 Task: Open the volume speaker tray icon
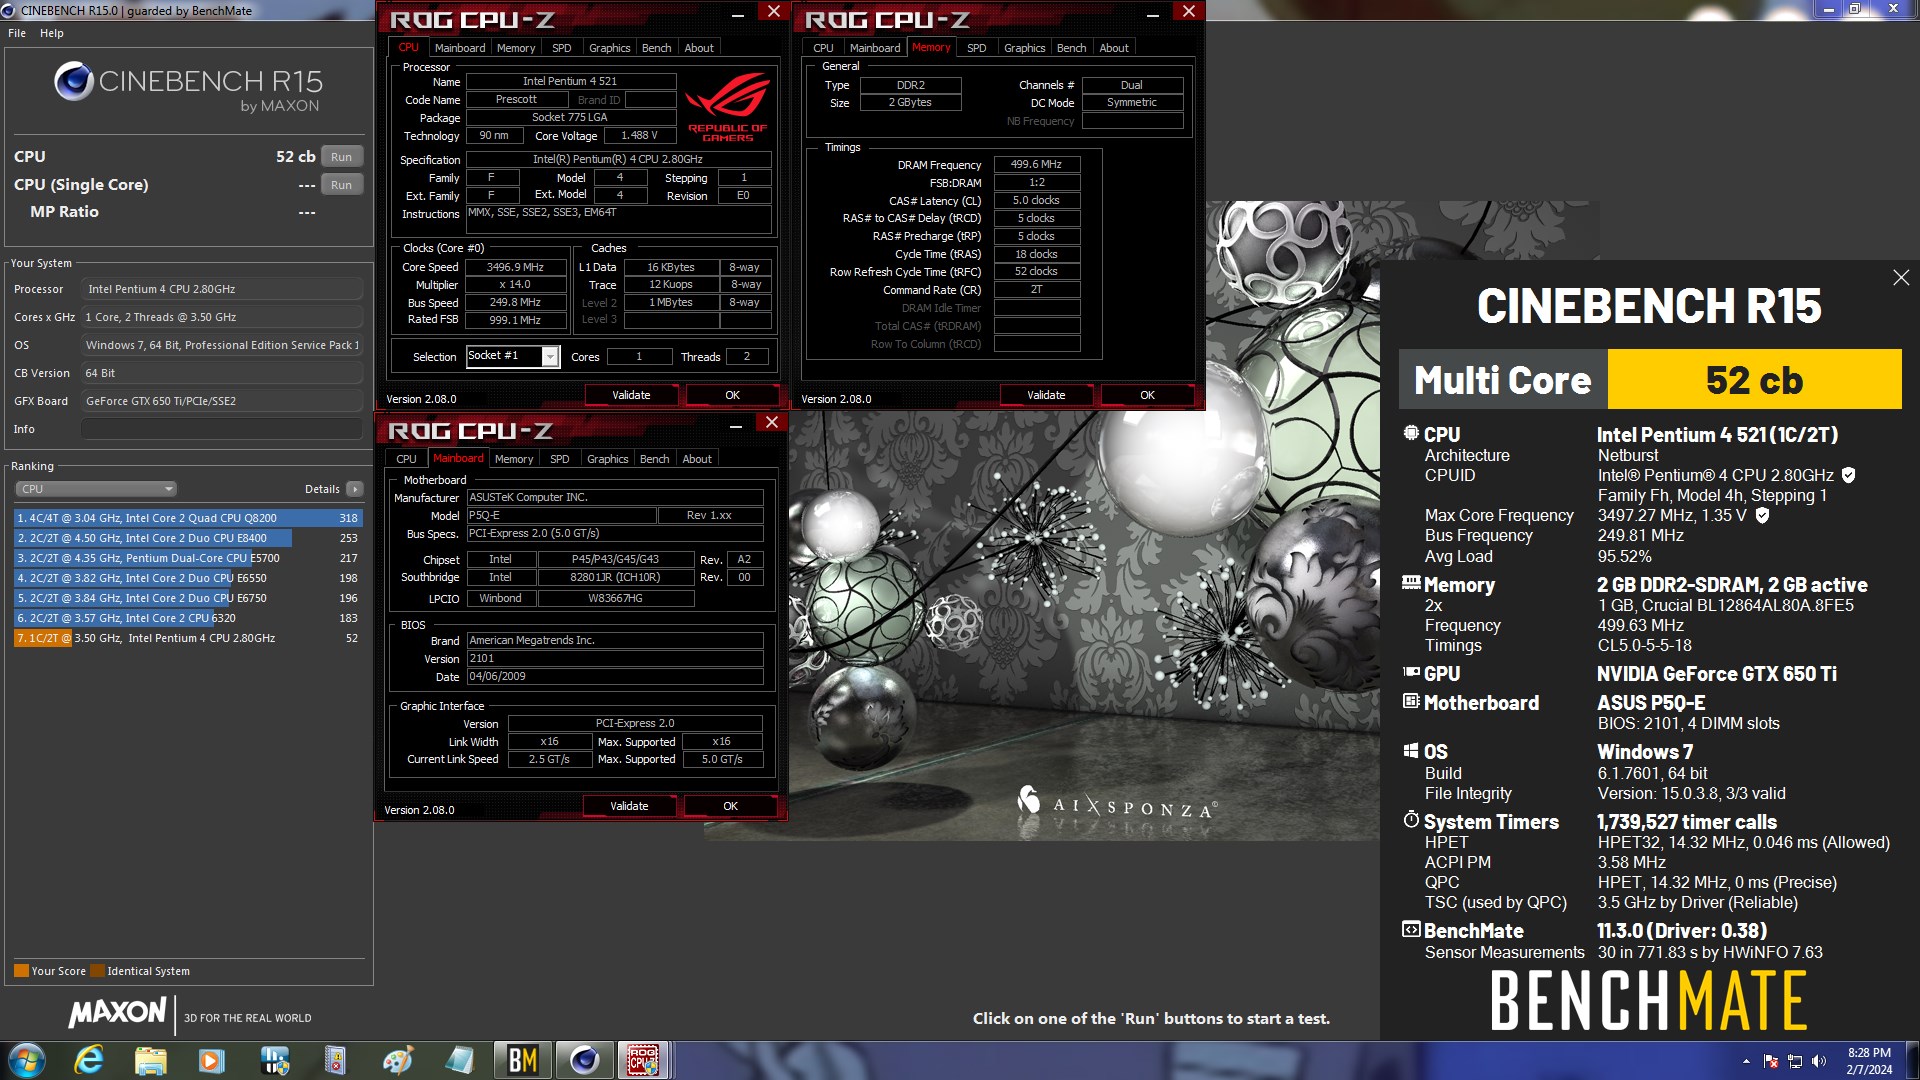point(1819,1061)
